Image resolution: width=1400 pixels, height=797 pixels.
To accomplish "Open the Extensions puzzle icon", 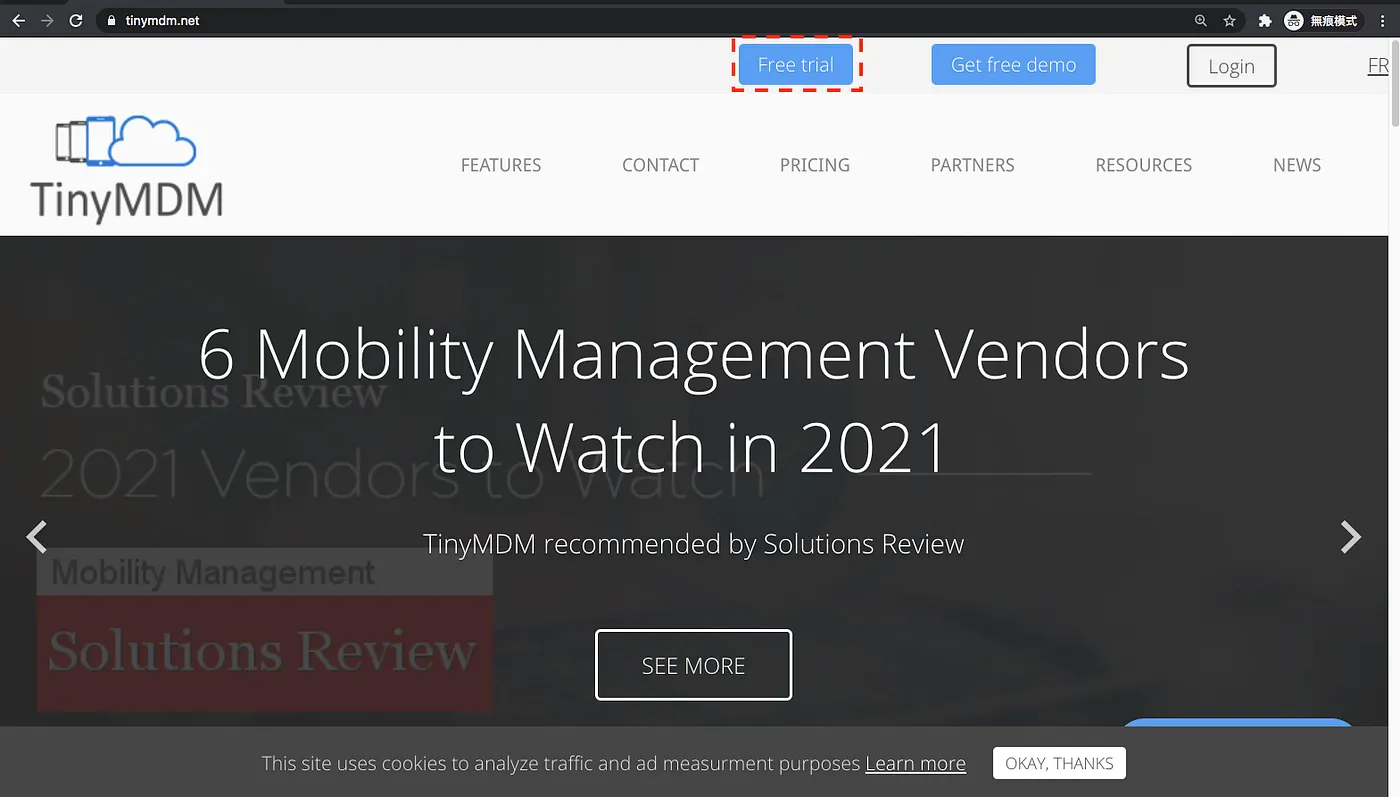I will pos(1265,20).
